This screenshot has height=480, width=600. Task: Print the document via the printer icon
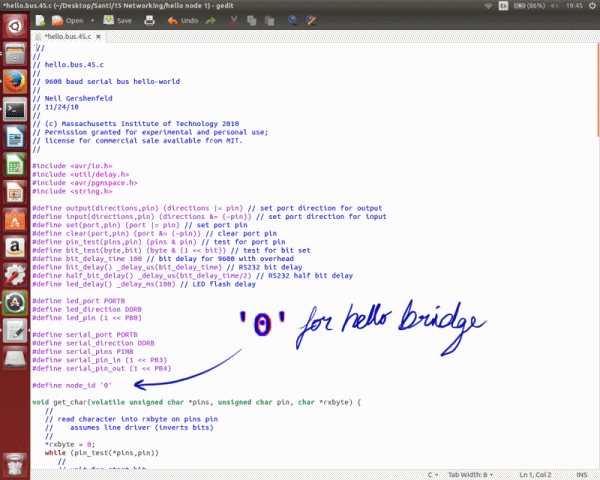pyautogui.click(x=149, y=21)
